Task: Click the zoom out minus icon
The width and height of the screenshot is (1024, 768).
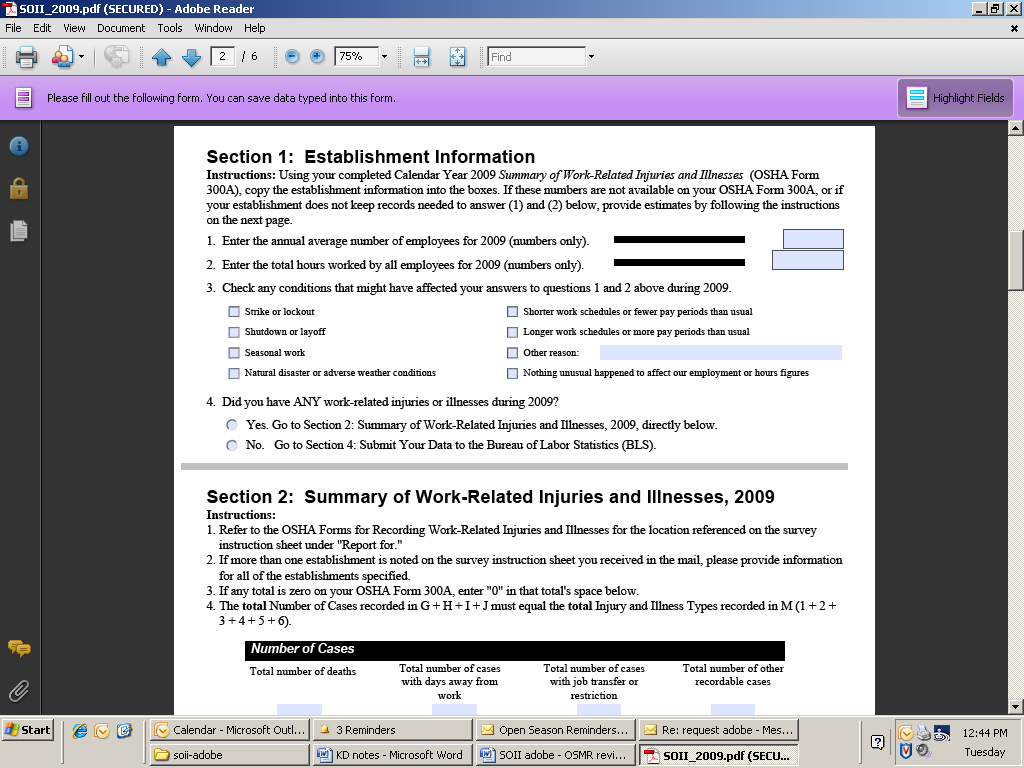Action: (292, 57)
